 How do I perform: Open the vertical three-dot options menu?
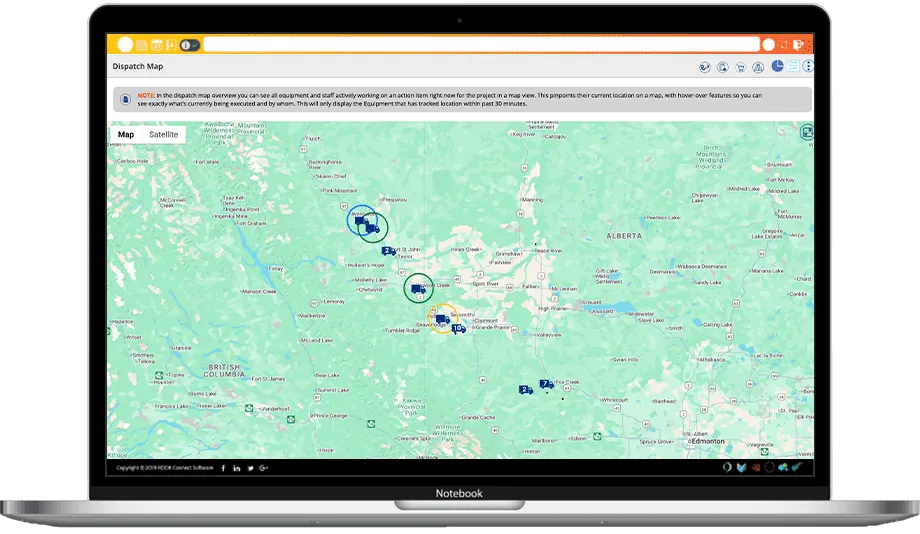tap(808, 67)
